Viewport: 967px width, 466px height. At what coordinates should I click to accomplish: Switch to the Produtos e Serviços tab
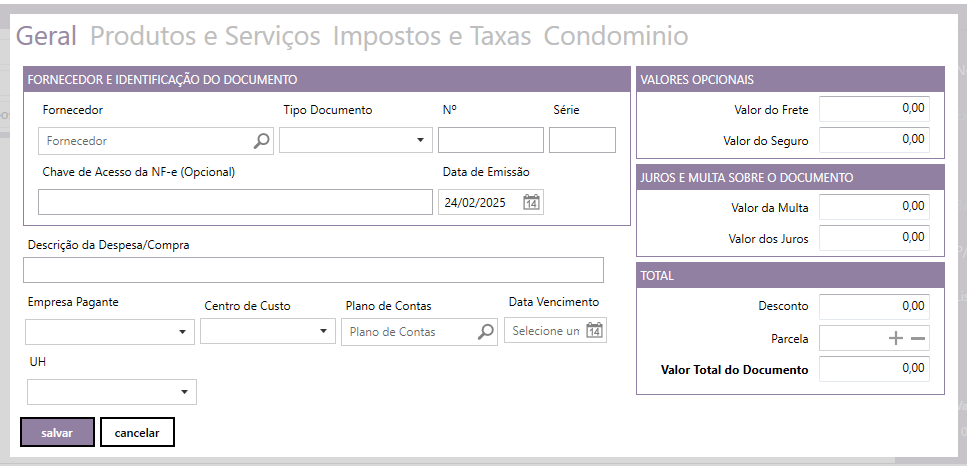(205, 37)
